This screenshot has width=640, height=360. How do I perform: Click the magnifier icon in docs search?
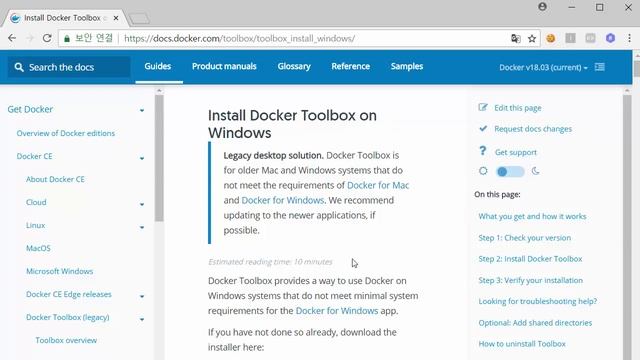[19, 67]
